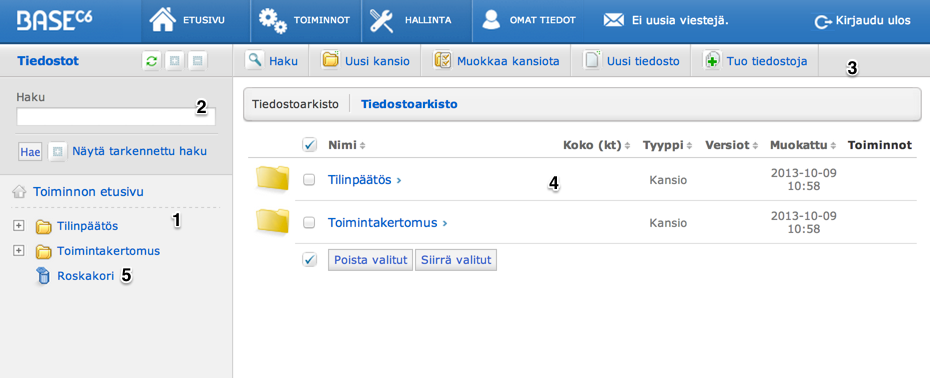Image resolution: width=930 pixels, height=378 pixels.
Task: Click modified date in Toimintakertomus row
Action: (x=803, y=222)
